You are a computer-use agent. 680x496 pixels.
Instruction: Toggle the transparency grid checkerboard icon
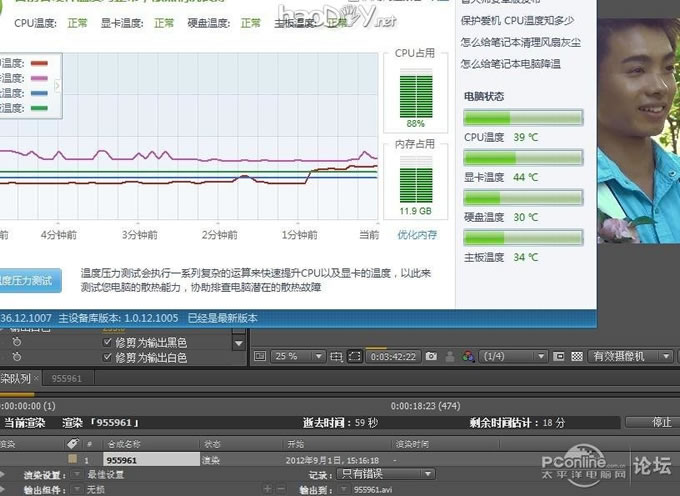(x=577, y=356)
